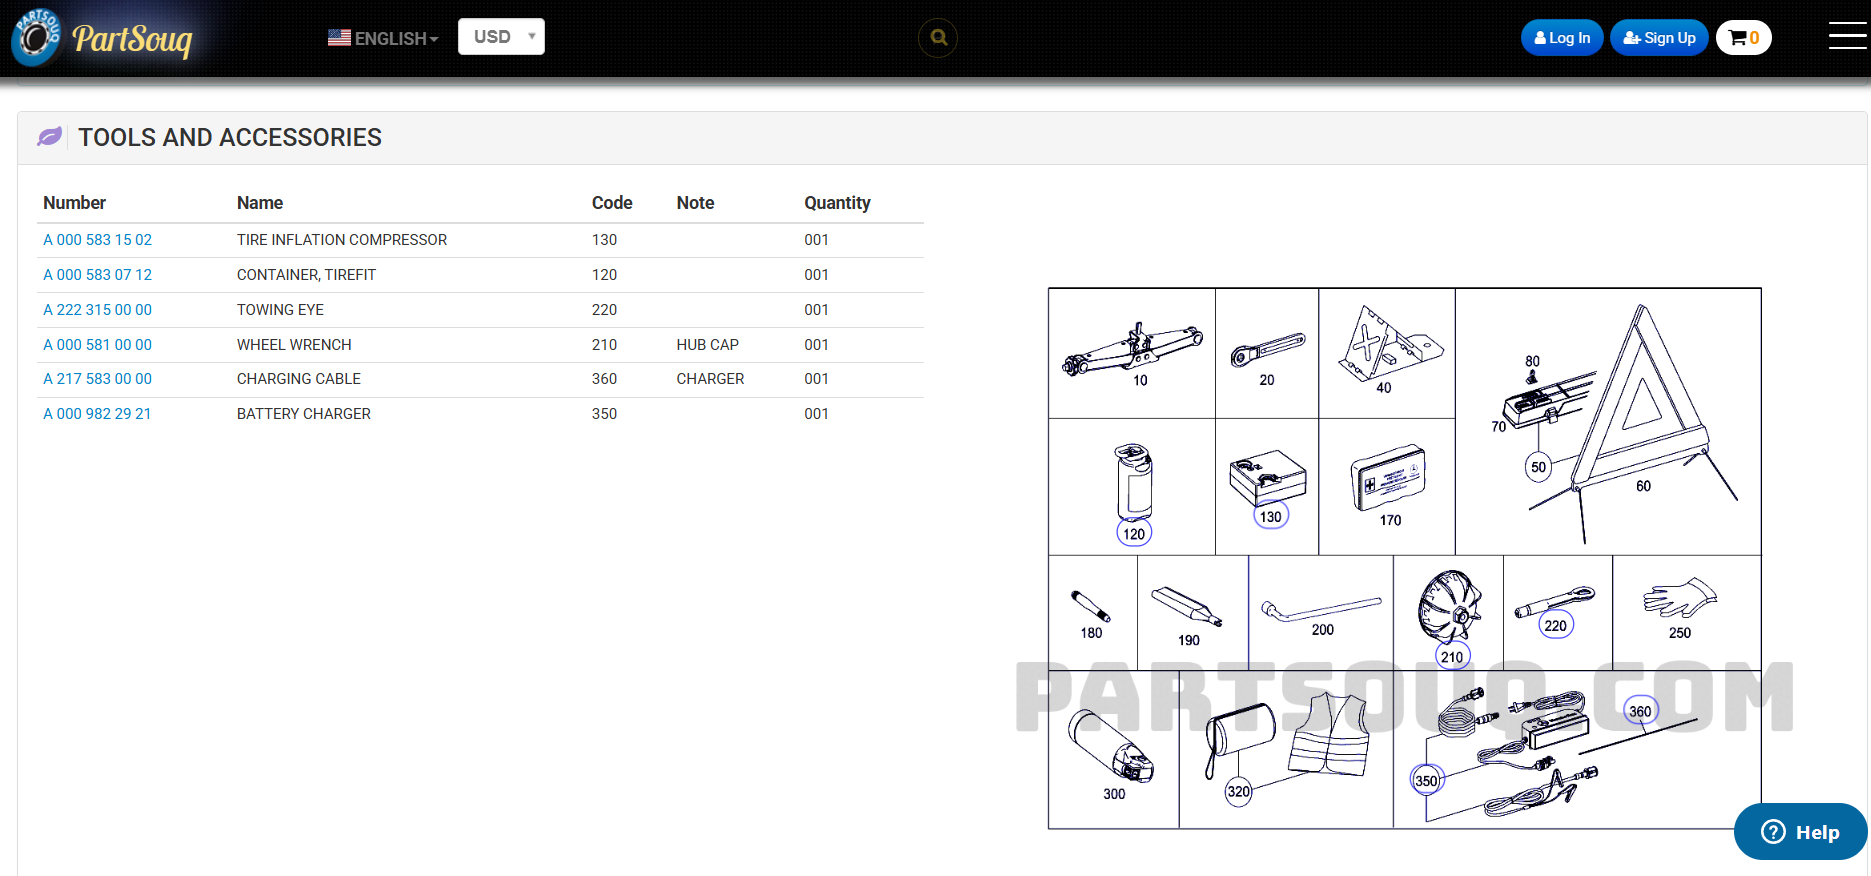Select callout 130 in the diagram

[1270, 517]
